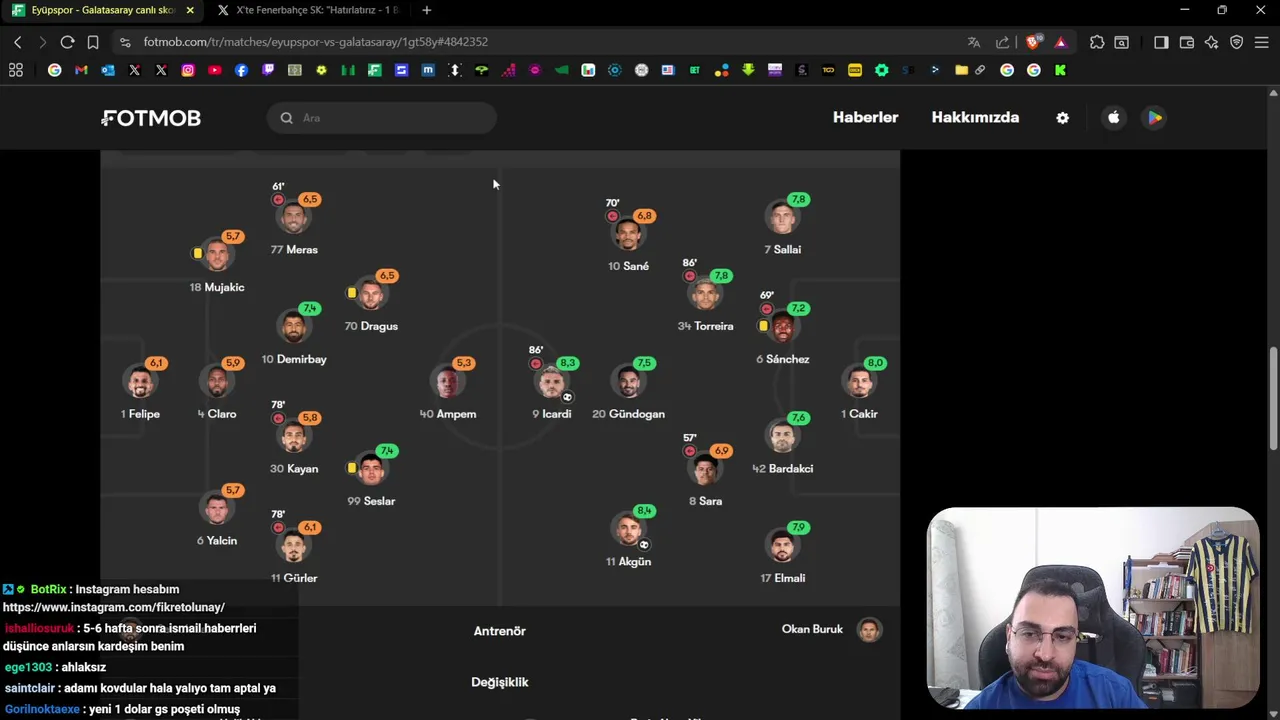Bookmark this page
Image resolution: width=1280 pixels, height=720 pixels.
pos(93,42)
